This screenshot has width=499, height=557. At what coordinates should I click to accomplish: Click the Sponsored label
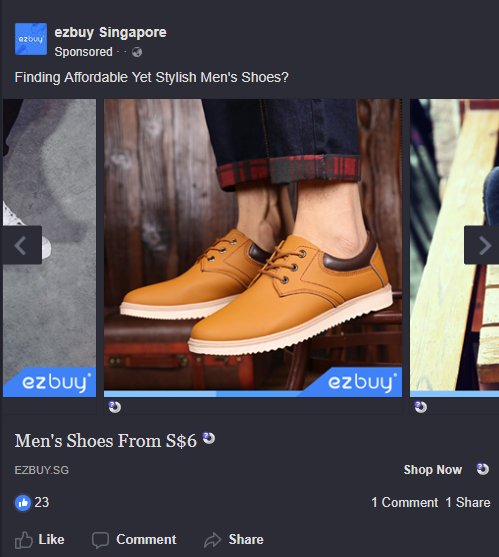click(83, 52)
